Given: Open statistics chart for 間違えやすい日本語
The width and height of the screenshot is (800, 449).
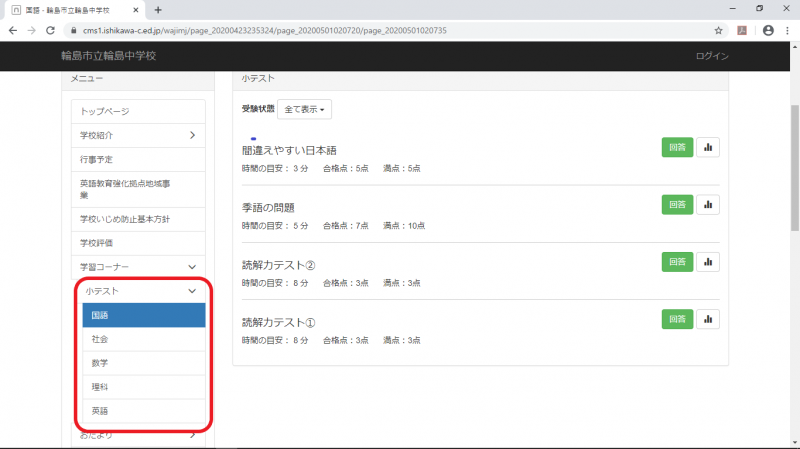Looking at the screenshot, I should point(708,147).
